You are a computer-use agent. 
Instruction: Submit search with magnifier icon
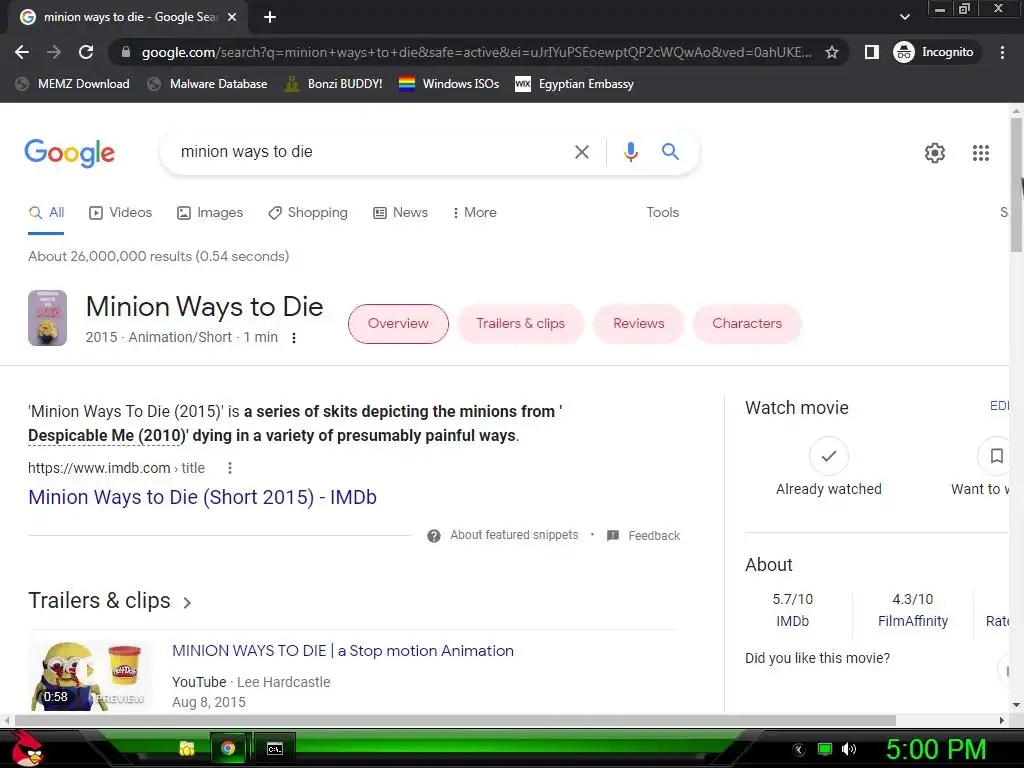[x=670, y=152]
